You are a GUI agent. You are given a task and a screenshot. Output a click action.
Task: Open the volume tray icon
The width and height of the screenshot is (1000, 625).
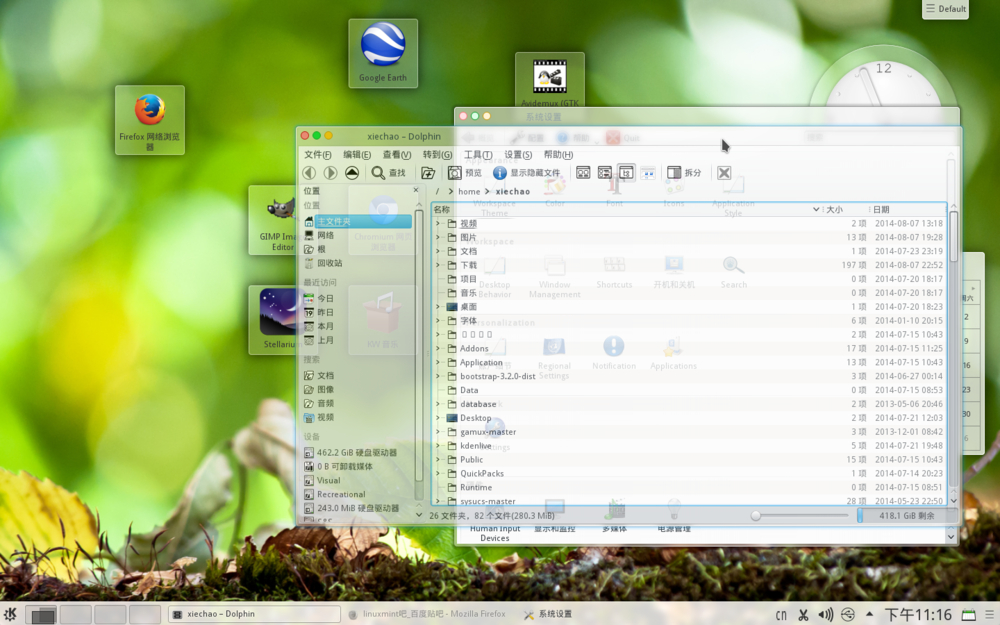click(x=825, y=615)
